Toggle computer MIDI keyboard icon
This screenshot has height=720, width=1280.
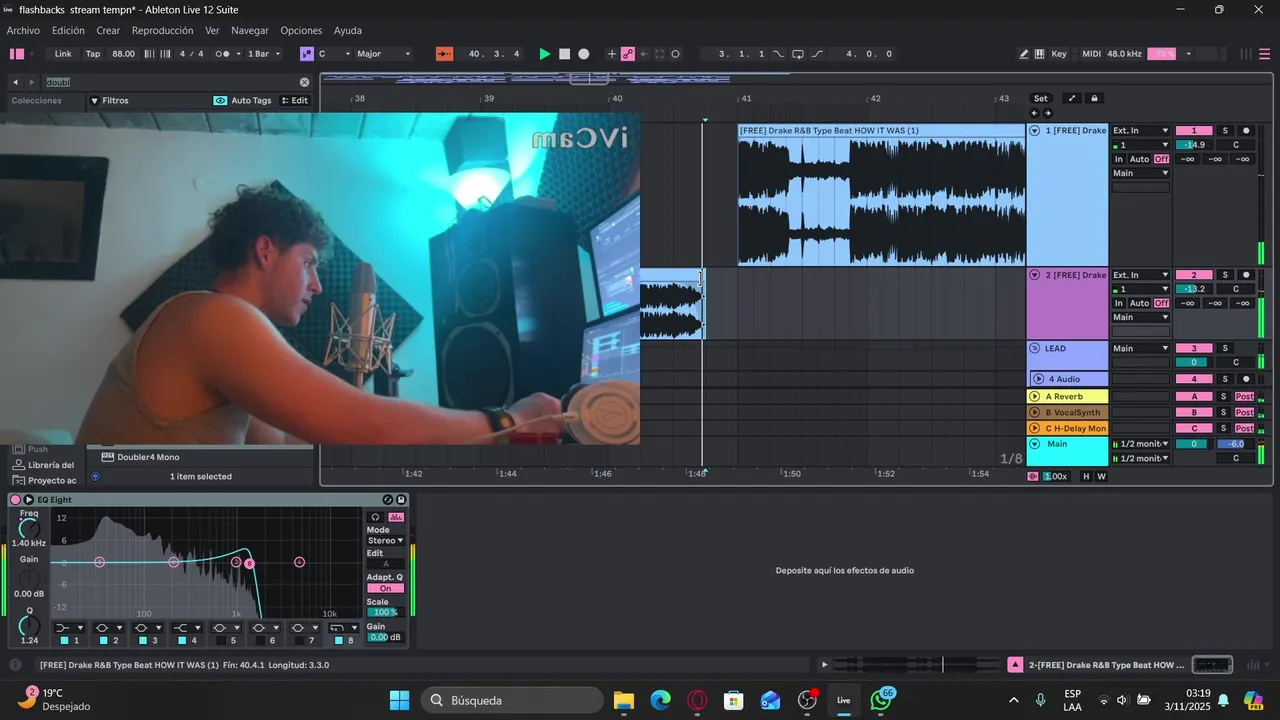tap(1040, 54)
